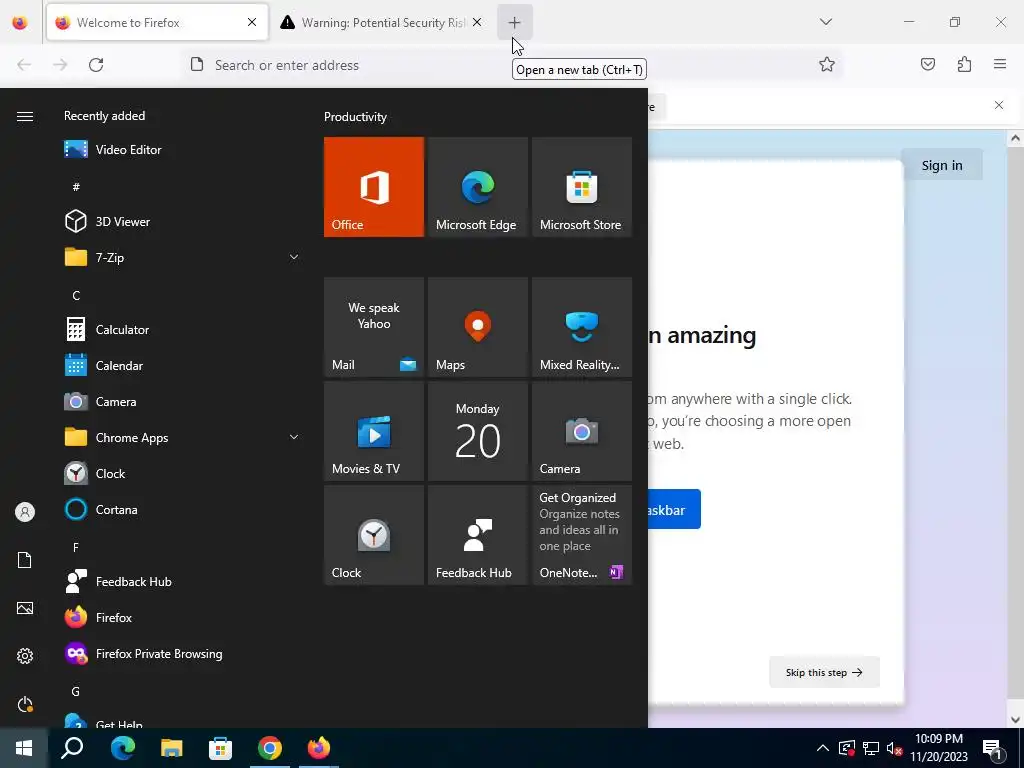This screenshot has height=768, width=1024.
Task: Show hidden tray icons
Action: [x=823, y=748]
